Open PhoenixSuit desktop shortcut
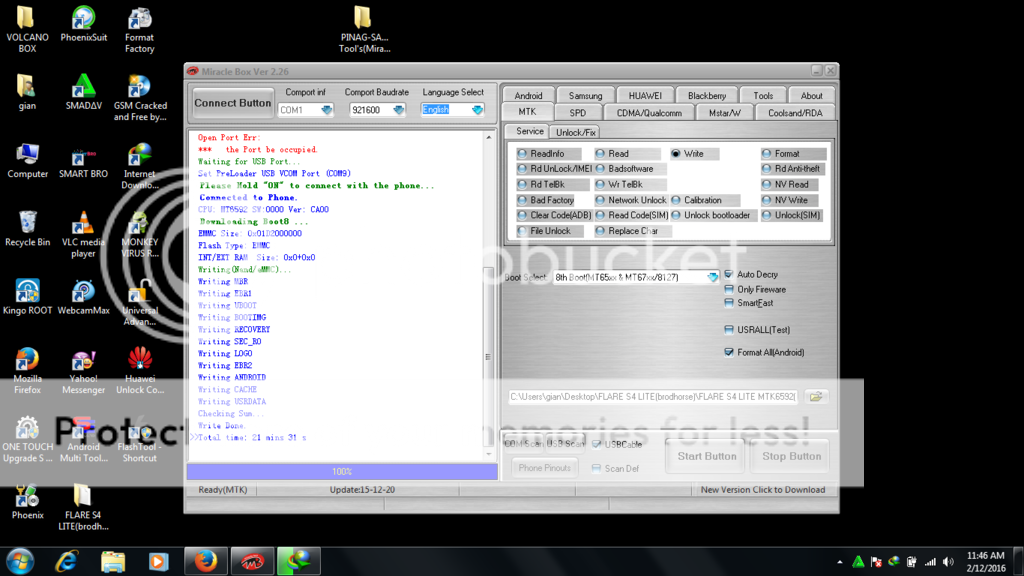Image resolution: width=1024 pixels, height=576 pixels. coord(84,19)
